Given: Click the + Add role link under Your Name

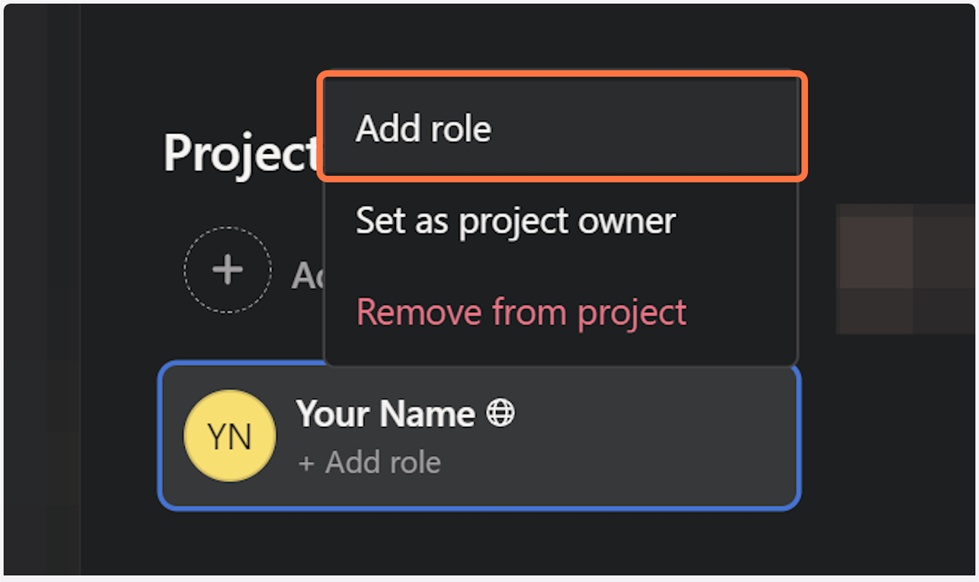Looking at the screenshot, I should (x=369, y=462).
